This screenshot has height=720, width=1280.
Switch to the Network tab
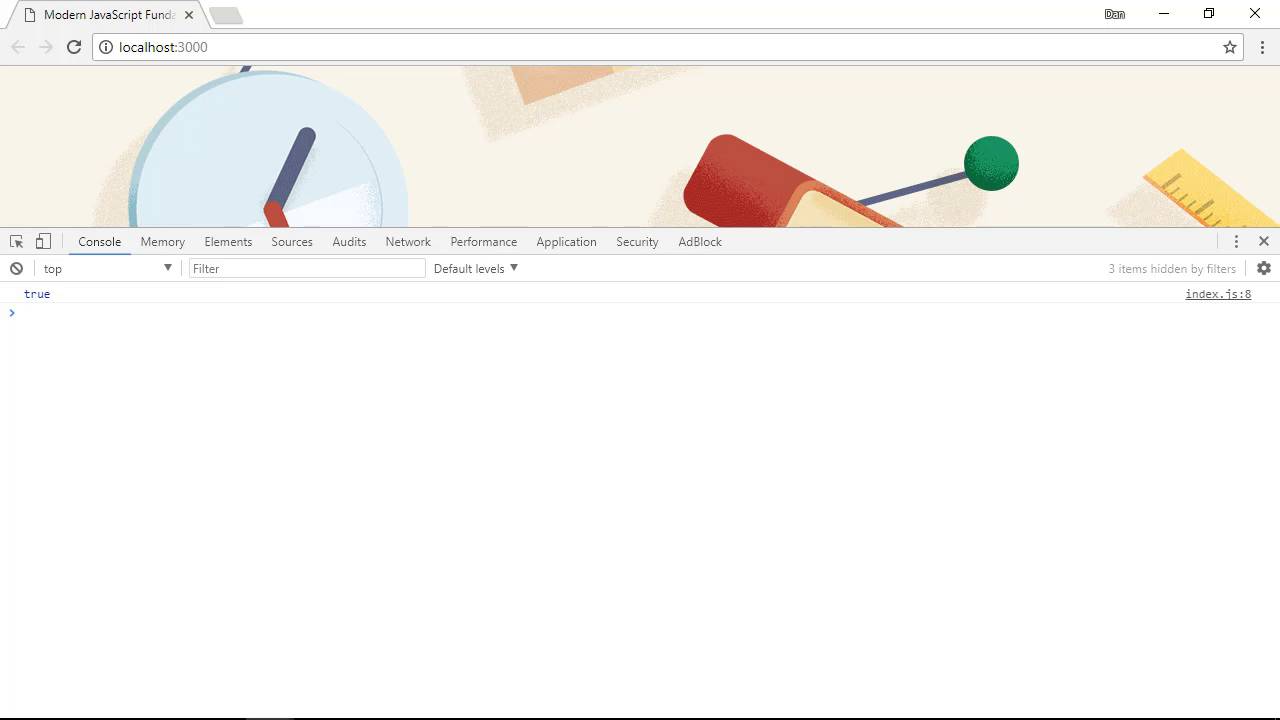click(x=408, y=241)
